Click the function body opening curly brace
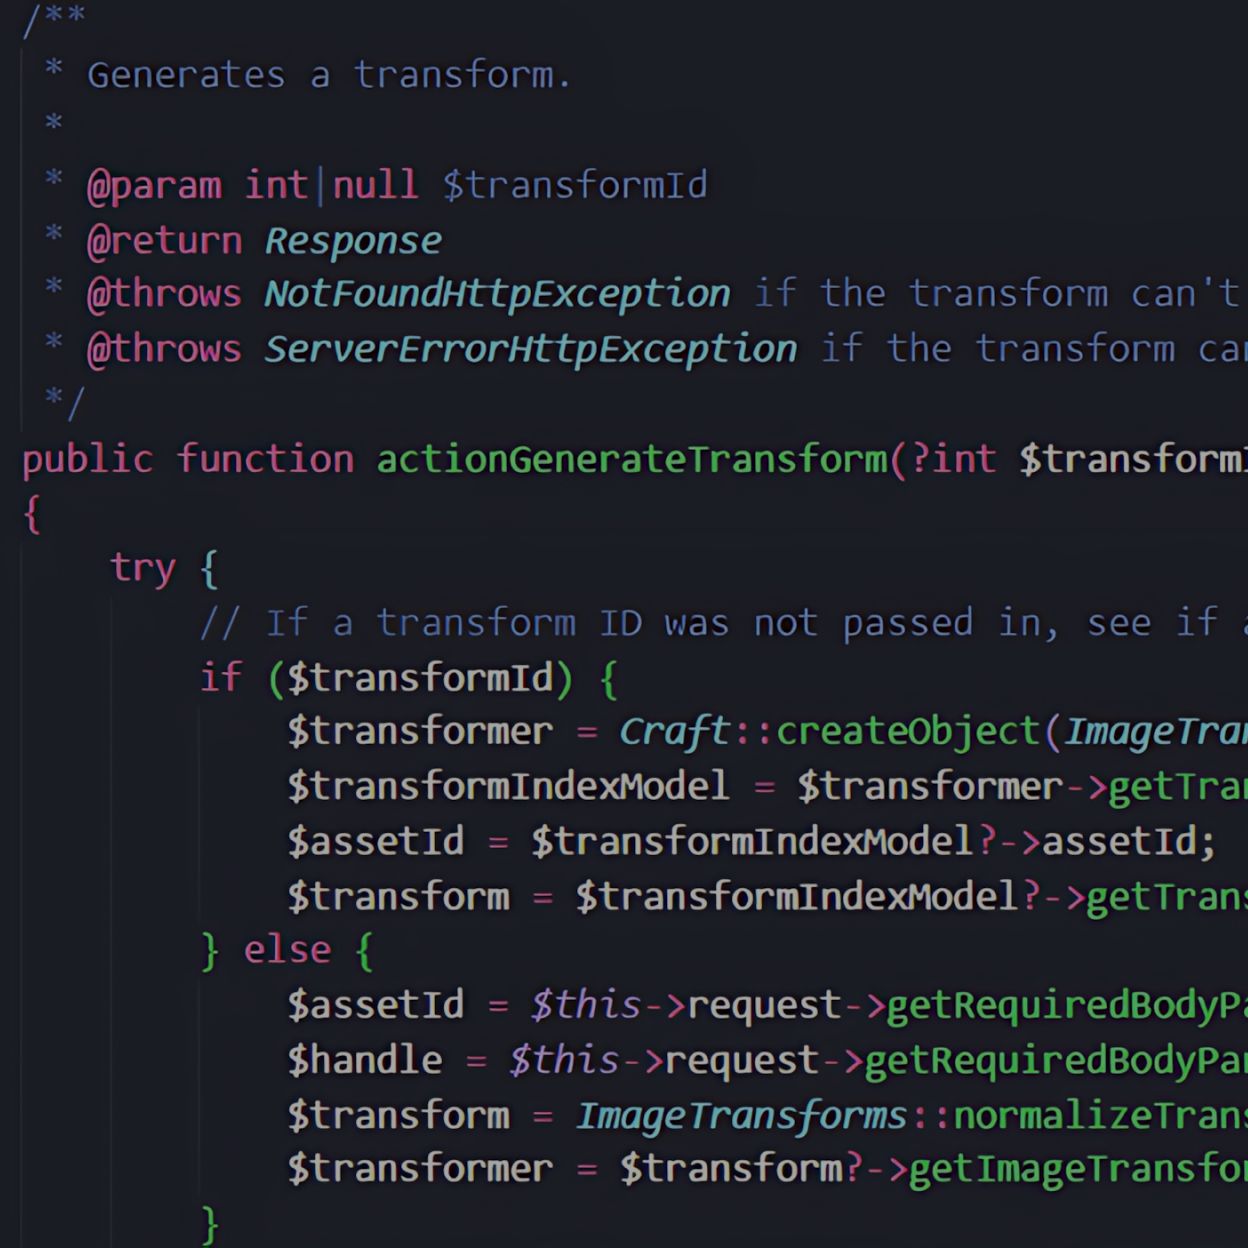The height and width of the screenshot is (1248, 1248). pyautogui.click(x=32, y=514)
